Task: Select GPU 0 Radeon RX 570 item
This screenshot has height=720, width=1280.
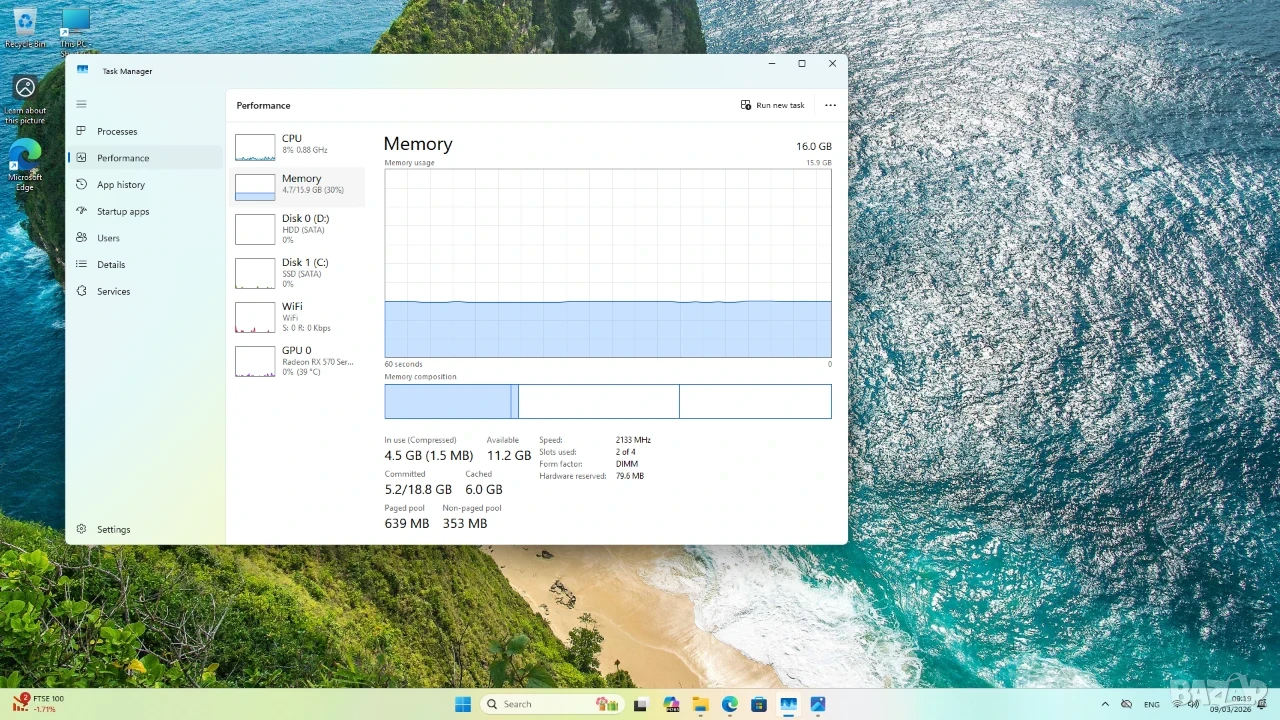Action: pos(299,361)
